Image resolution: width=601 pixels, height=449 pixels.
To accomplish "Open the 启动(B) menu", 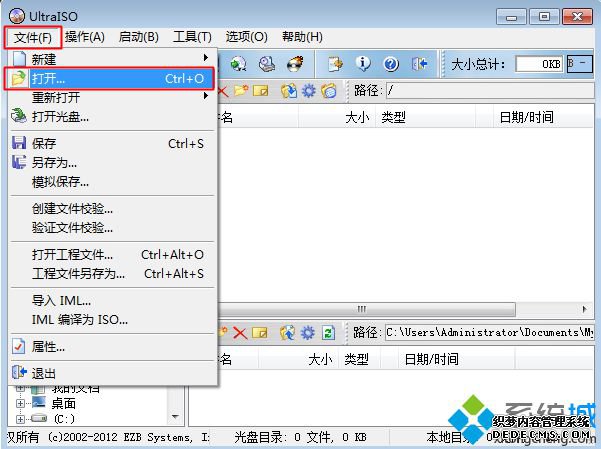I will tap(138, 37).
